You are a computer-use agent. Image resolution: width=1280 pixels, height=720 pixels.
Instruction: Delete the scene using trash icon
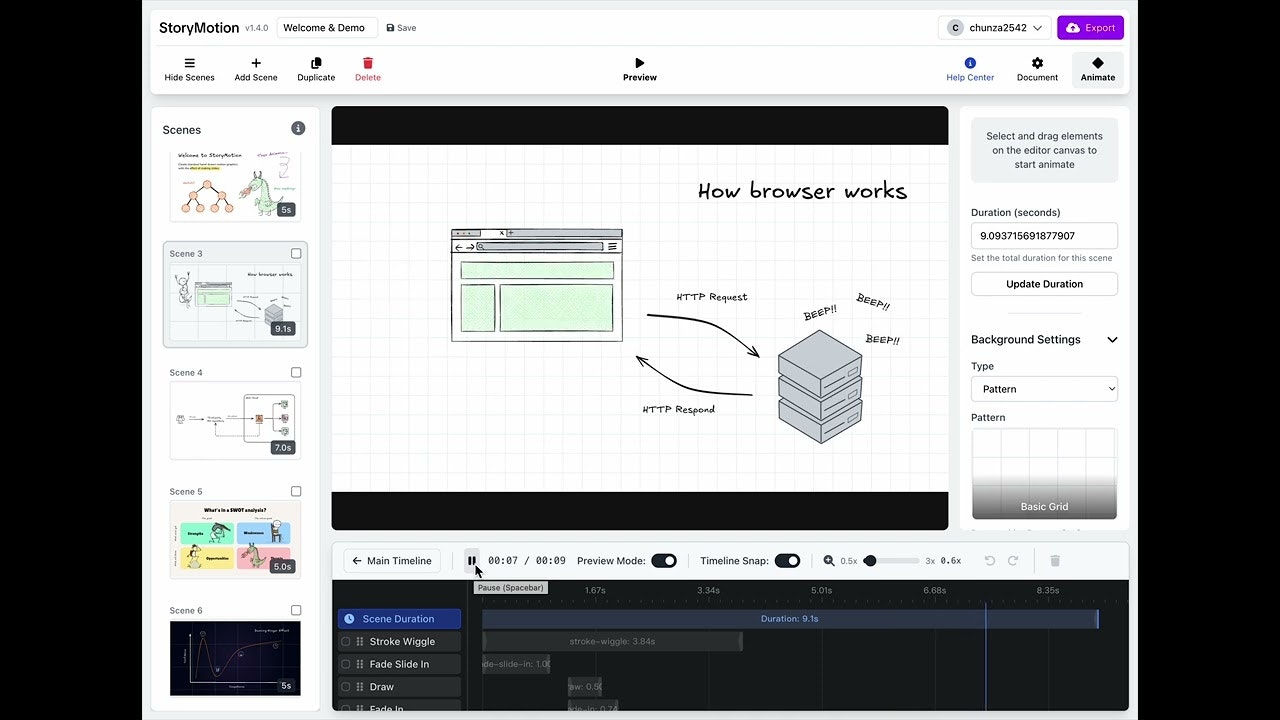tap(368, 63)
